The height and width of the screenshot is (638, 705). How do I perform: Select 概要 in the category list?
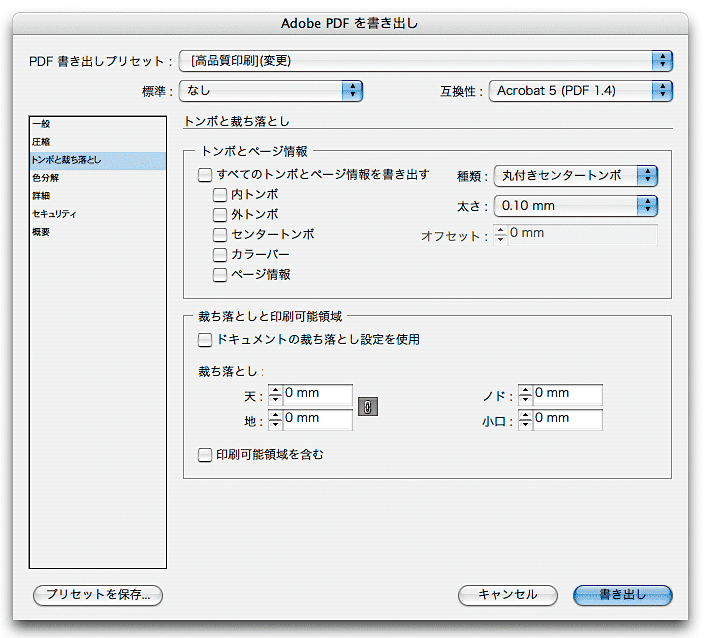click(x=98, y=232)
